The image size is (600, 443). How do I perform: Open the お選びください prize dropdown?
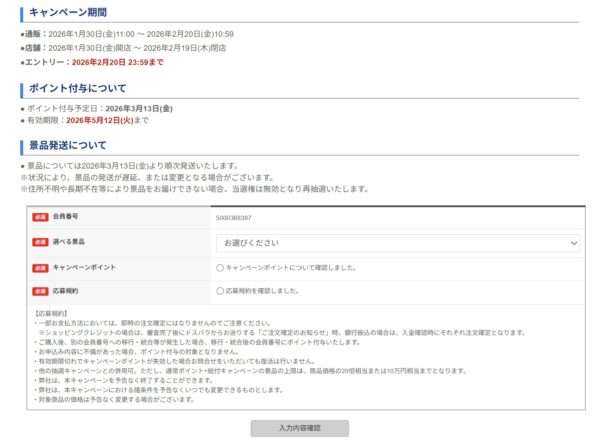pyautogui.click(x=397, y=243)
